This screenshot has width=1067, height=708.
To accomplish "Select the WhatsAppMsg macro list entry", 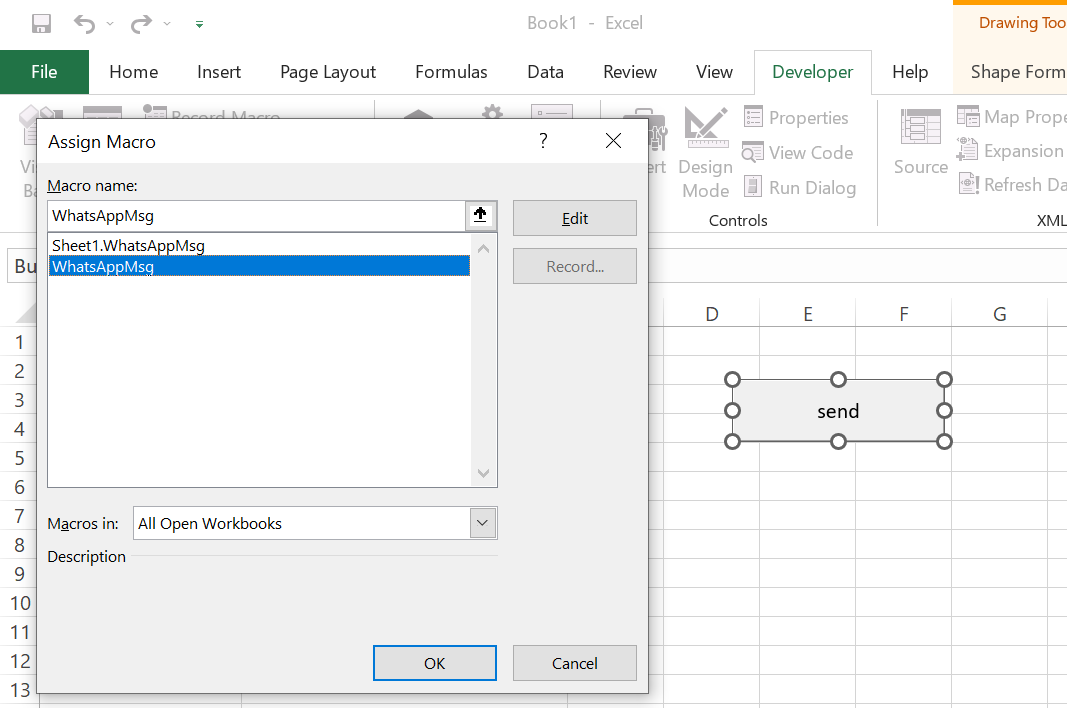I will 259,266.
